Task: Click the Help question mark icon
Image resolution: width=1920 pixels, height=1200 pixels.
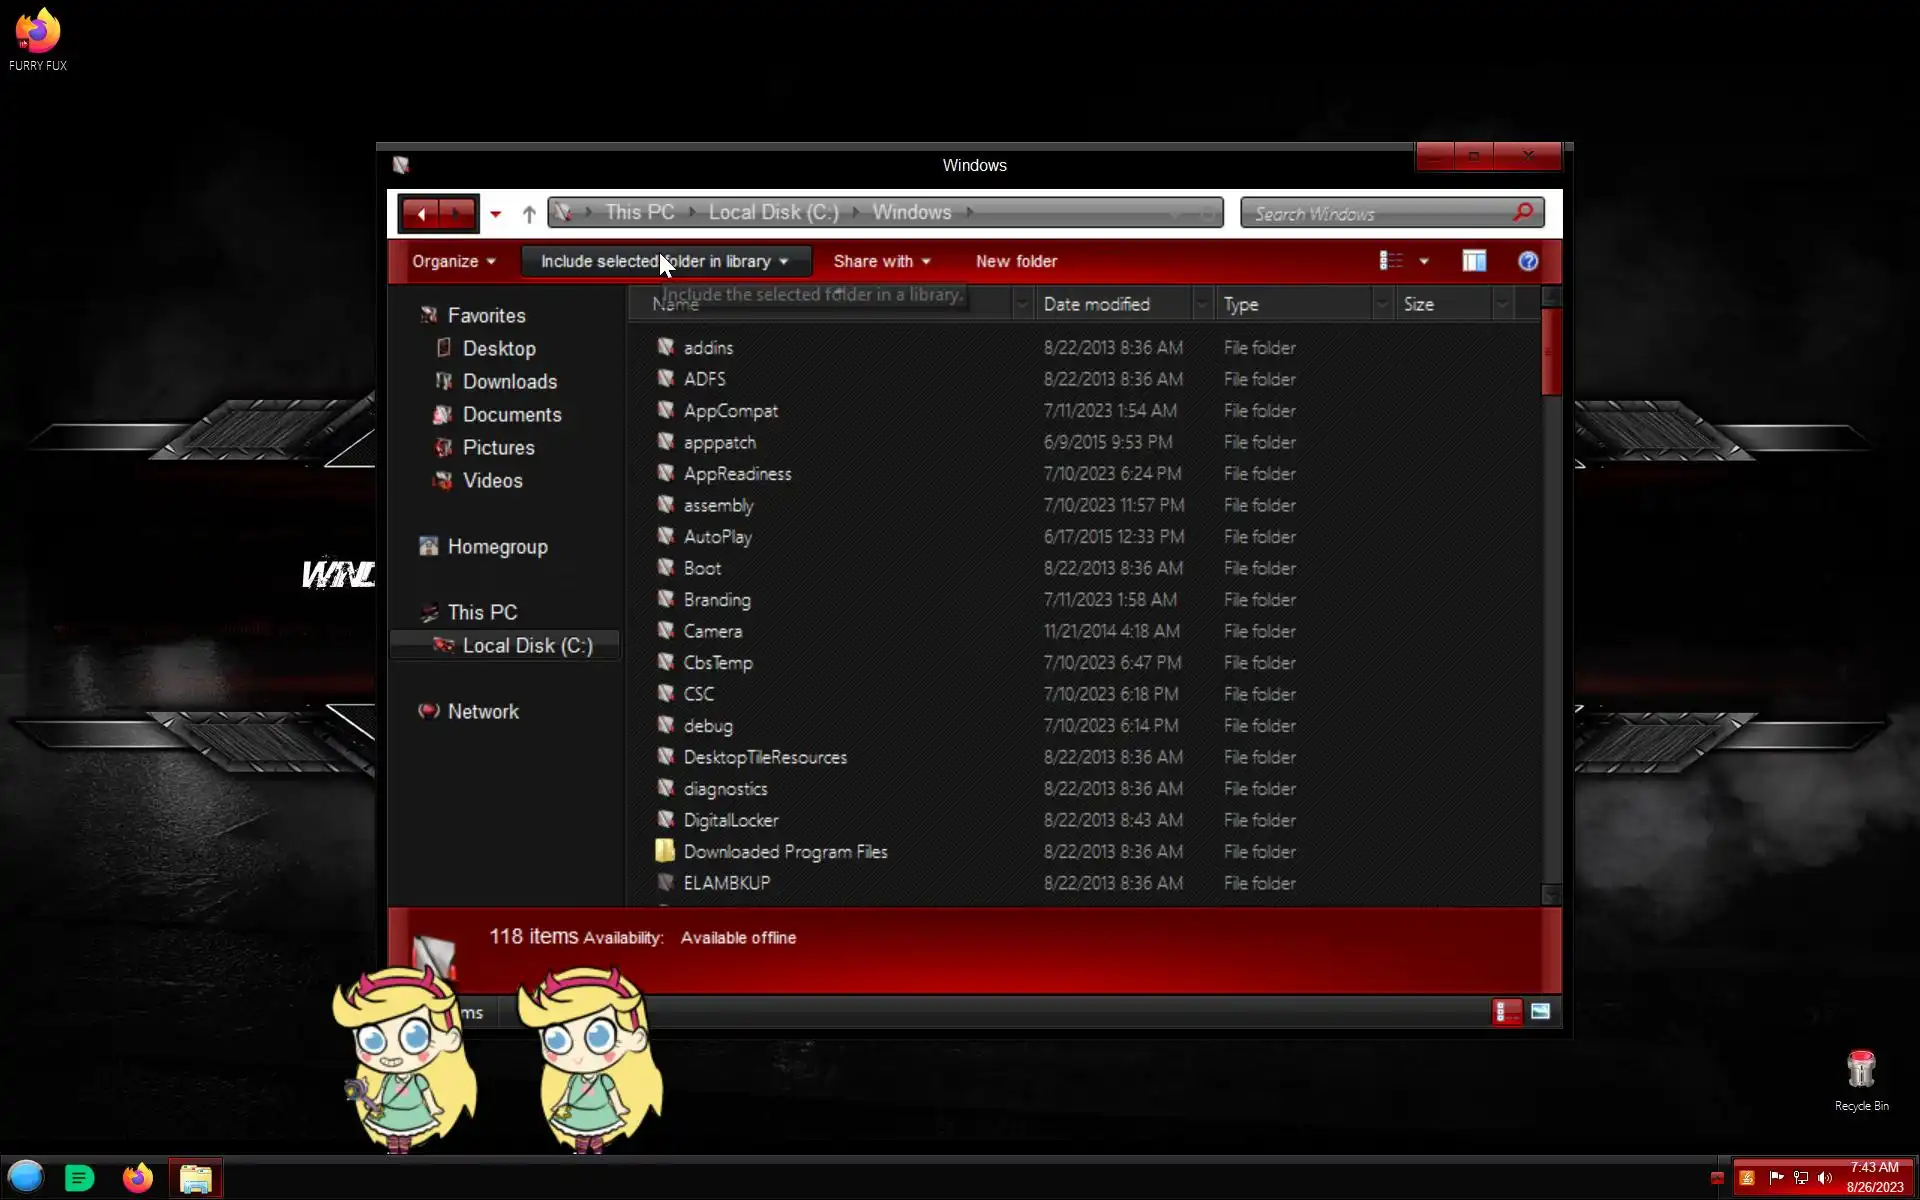Action: 1527,261
